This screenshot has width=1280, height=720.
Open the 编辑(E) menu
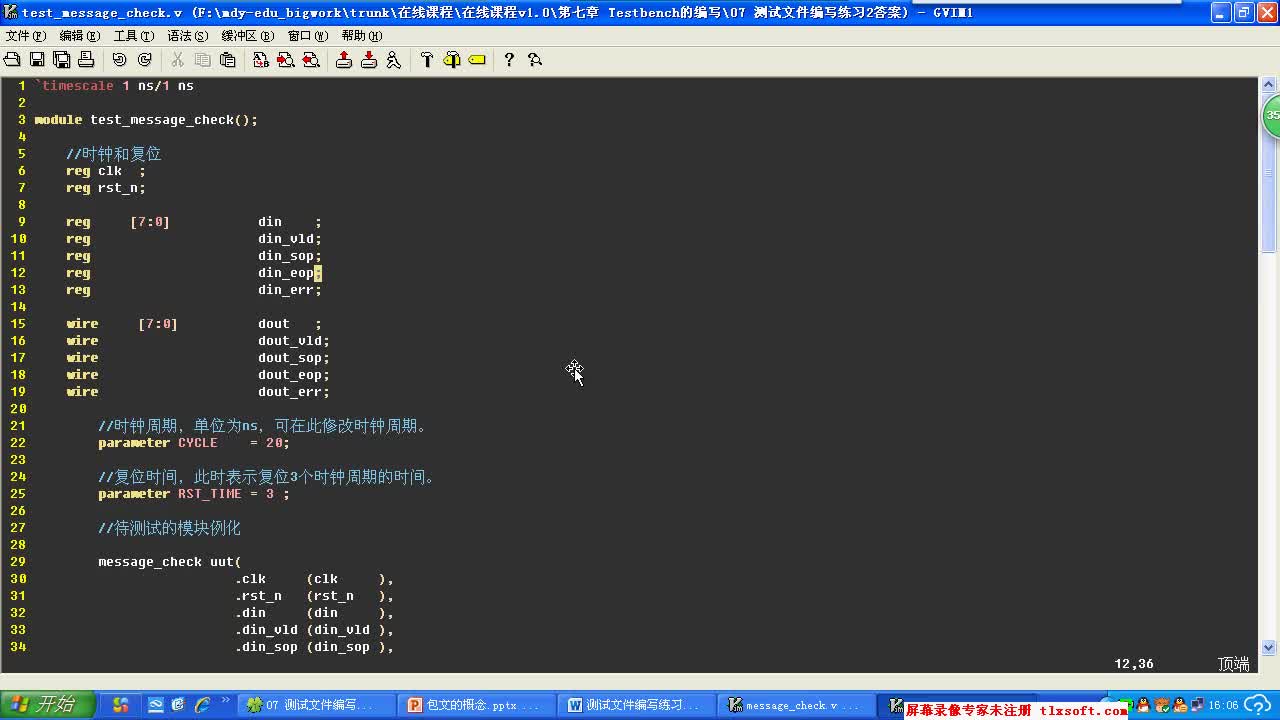pyautogui.click(x=79, y=35)
